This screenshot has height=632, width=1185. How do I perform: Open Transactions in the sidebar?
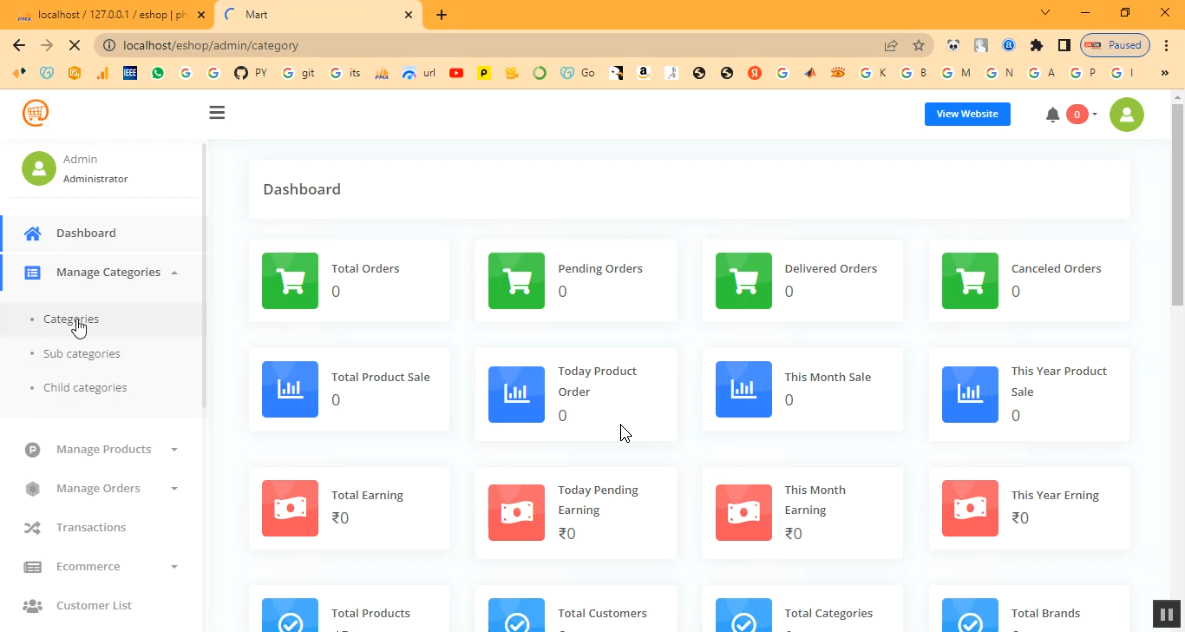coord(91,528)
